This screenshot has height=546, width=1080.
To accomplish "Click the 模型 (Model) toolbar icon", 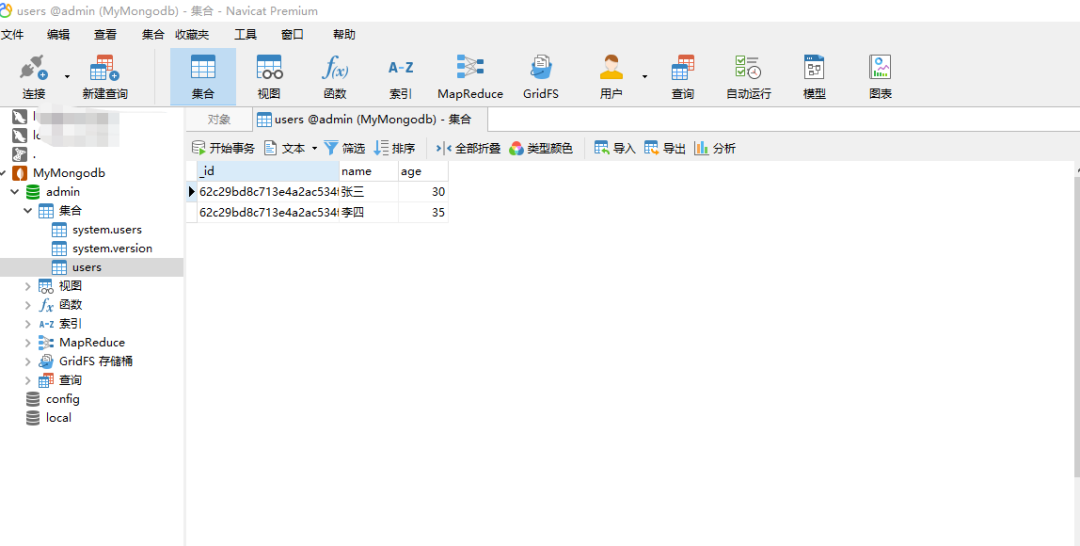I will point(814,75).
